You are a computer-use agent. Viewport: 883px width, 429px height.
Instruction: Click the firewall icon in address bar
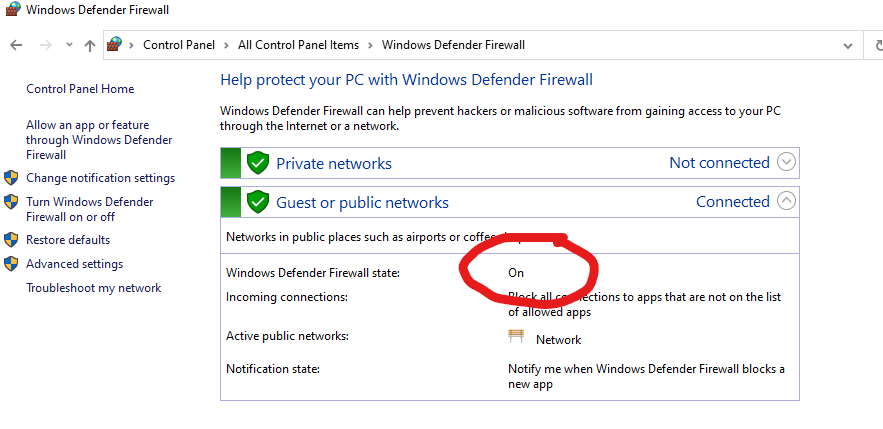(115, 45)
